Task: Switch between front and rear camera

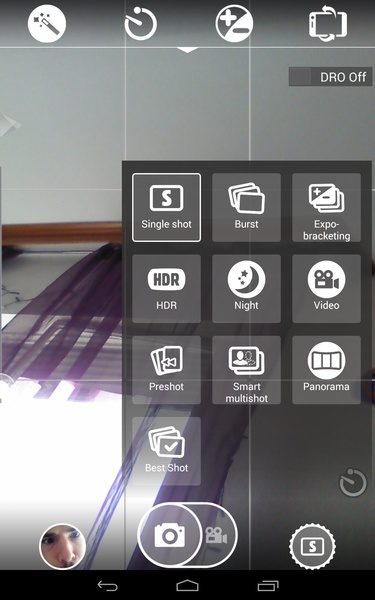Action: coord(328,23)
